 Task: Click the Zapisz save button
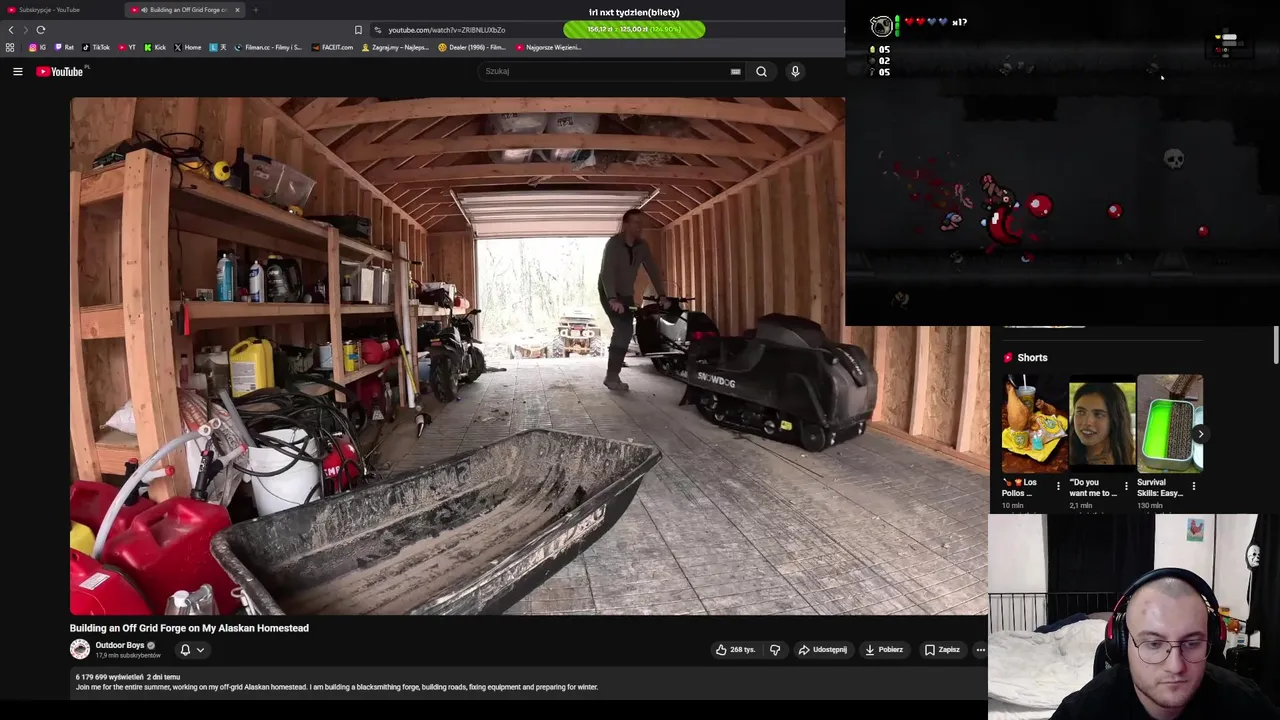(x=942, y=650)
